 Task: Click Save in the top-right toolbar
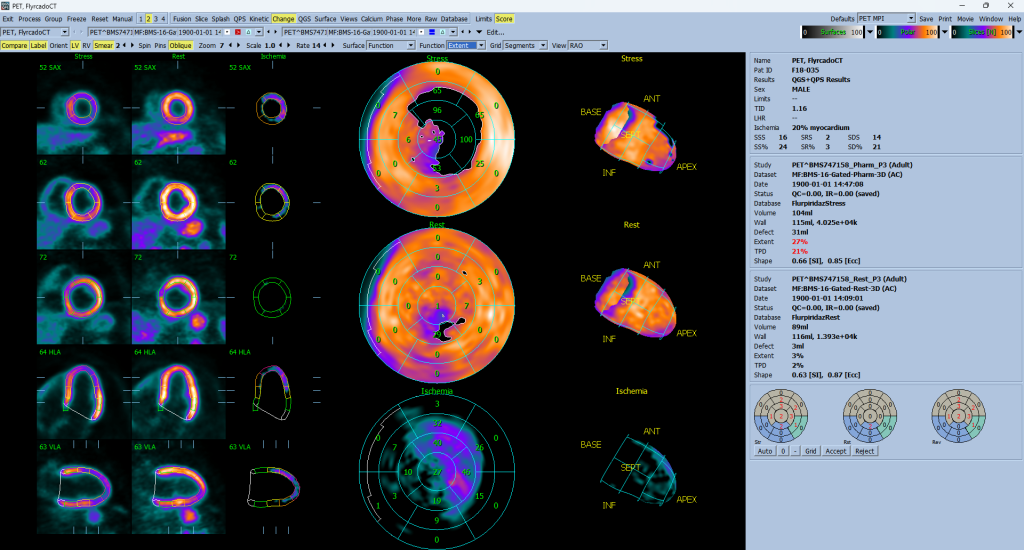click(926, 19)
